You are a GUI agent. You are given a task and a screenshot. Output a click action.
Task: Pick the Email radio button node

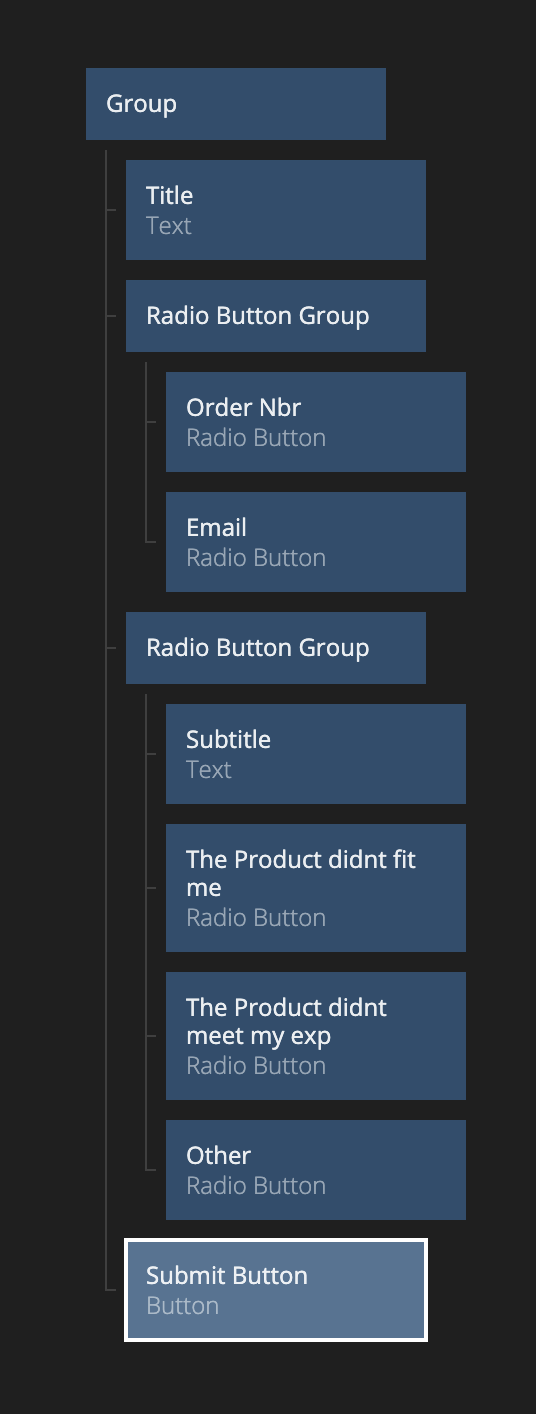click(316, 542)
